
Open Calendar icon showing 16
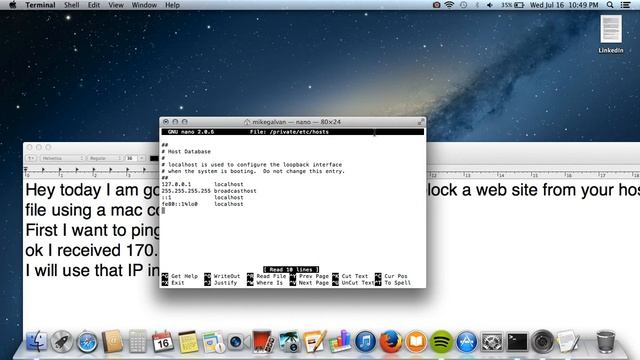162,341
